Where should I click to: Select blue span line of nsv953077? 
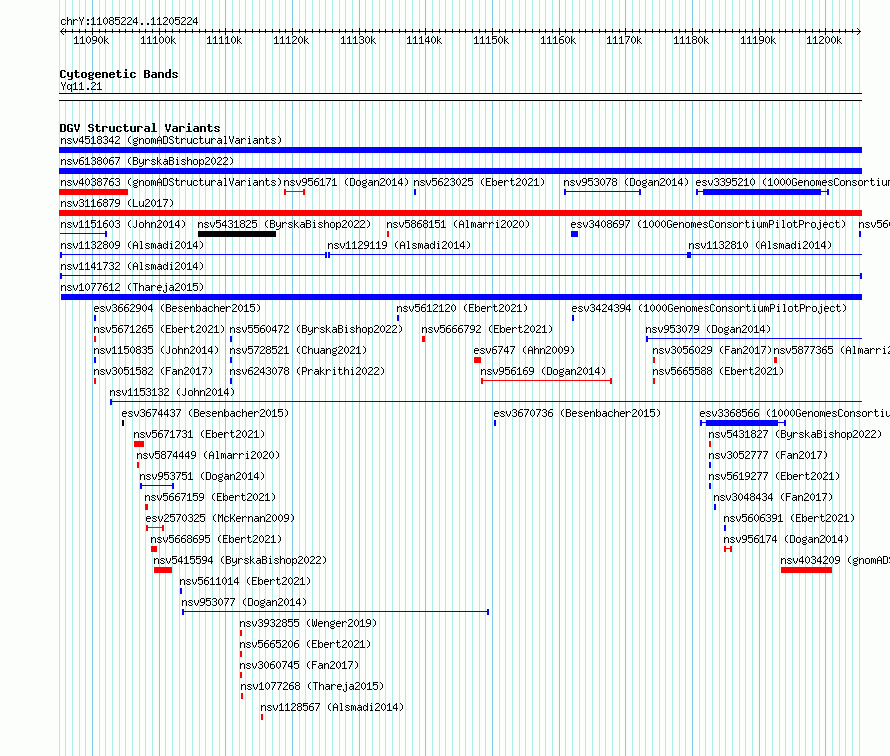click(x=335, y=612)
